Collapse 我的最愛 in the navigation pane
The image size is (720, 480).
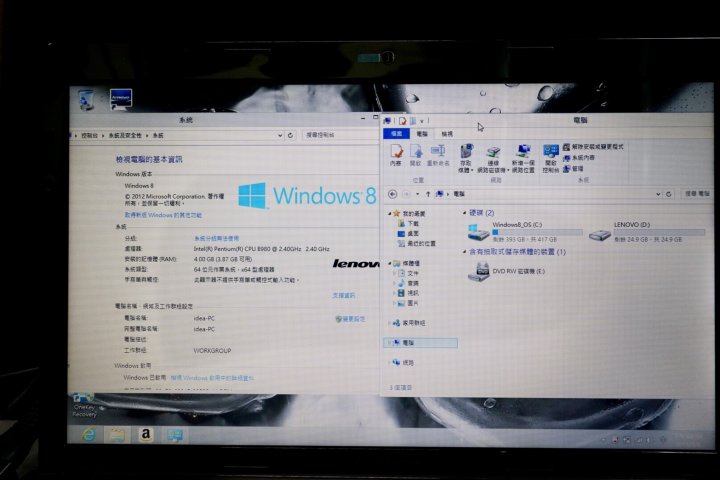(390, 214)
